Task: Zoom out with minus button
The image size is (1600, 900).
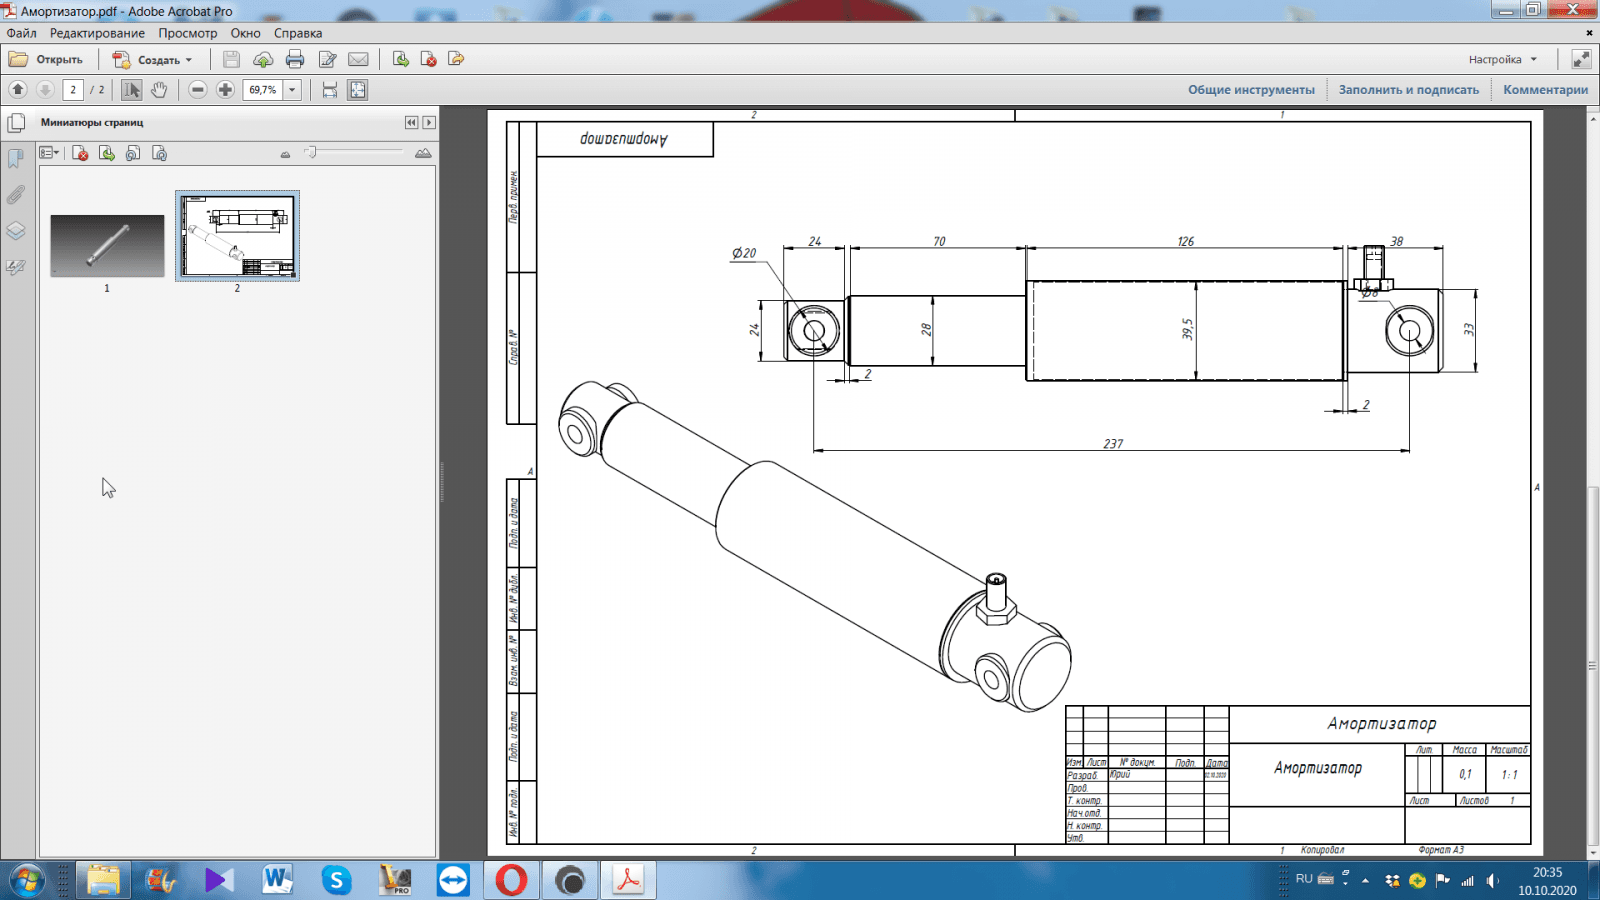Action: point(198,90)
